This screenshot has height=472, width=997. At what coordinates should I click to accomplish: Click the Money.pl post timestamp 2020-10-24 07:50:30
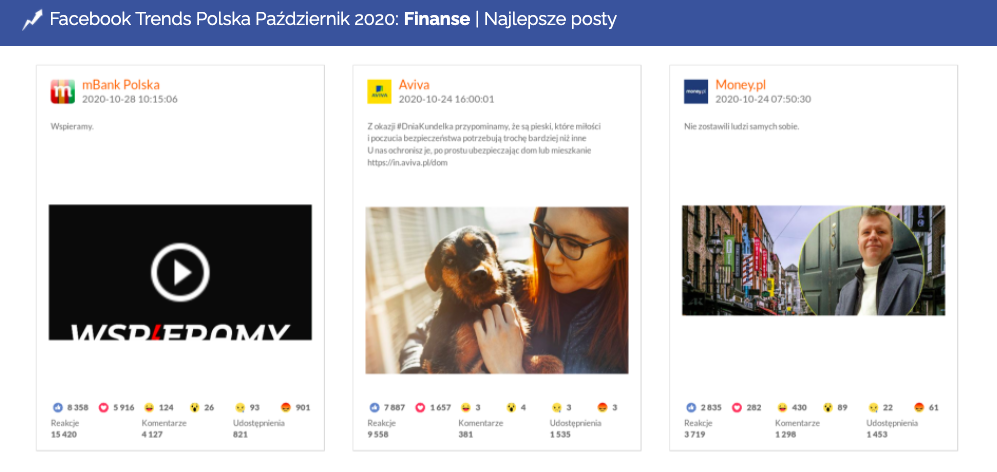[762, 100]
